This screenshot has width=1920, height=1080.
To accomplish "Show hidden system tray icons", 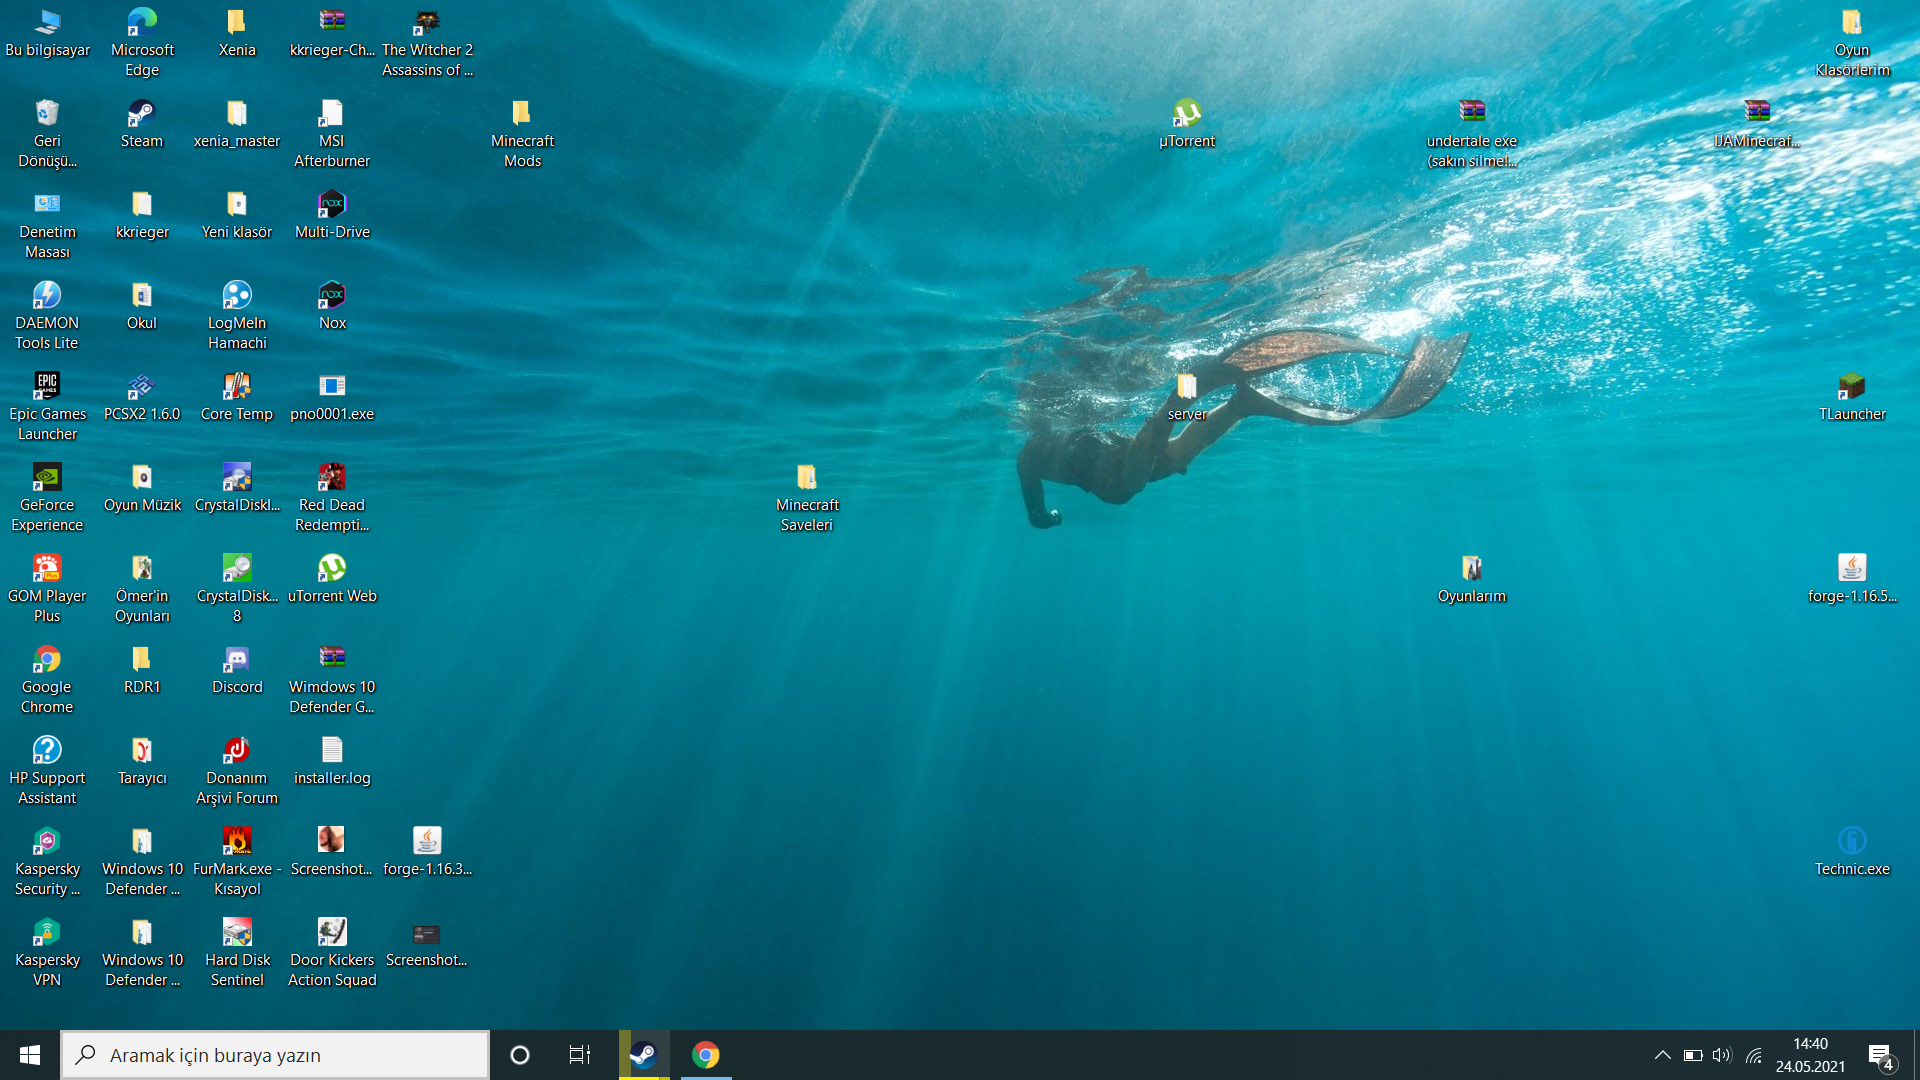I will [1662, 1055].
